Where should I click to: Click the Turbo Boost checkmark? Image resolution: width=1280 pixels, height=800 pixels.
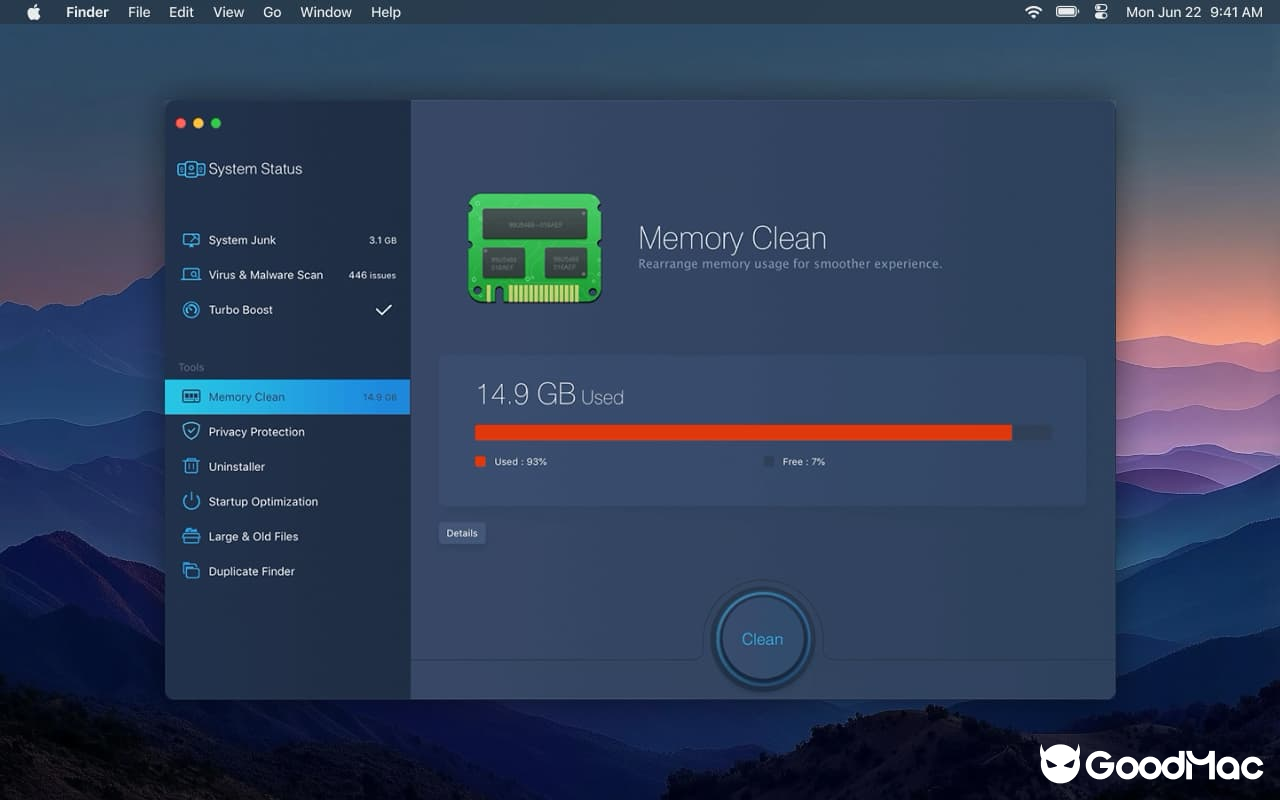coord(383,310)
